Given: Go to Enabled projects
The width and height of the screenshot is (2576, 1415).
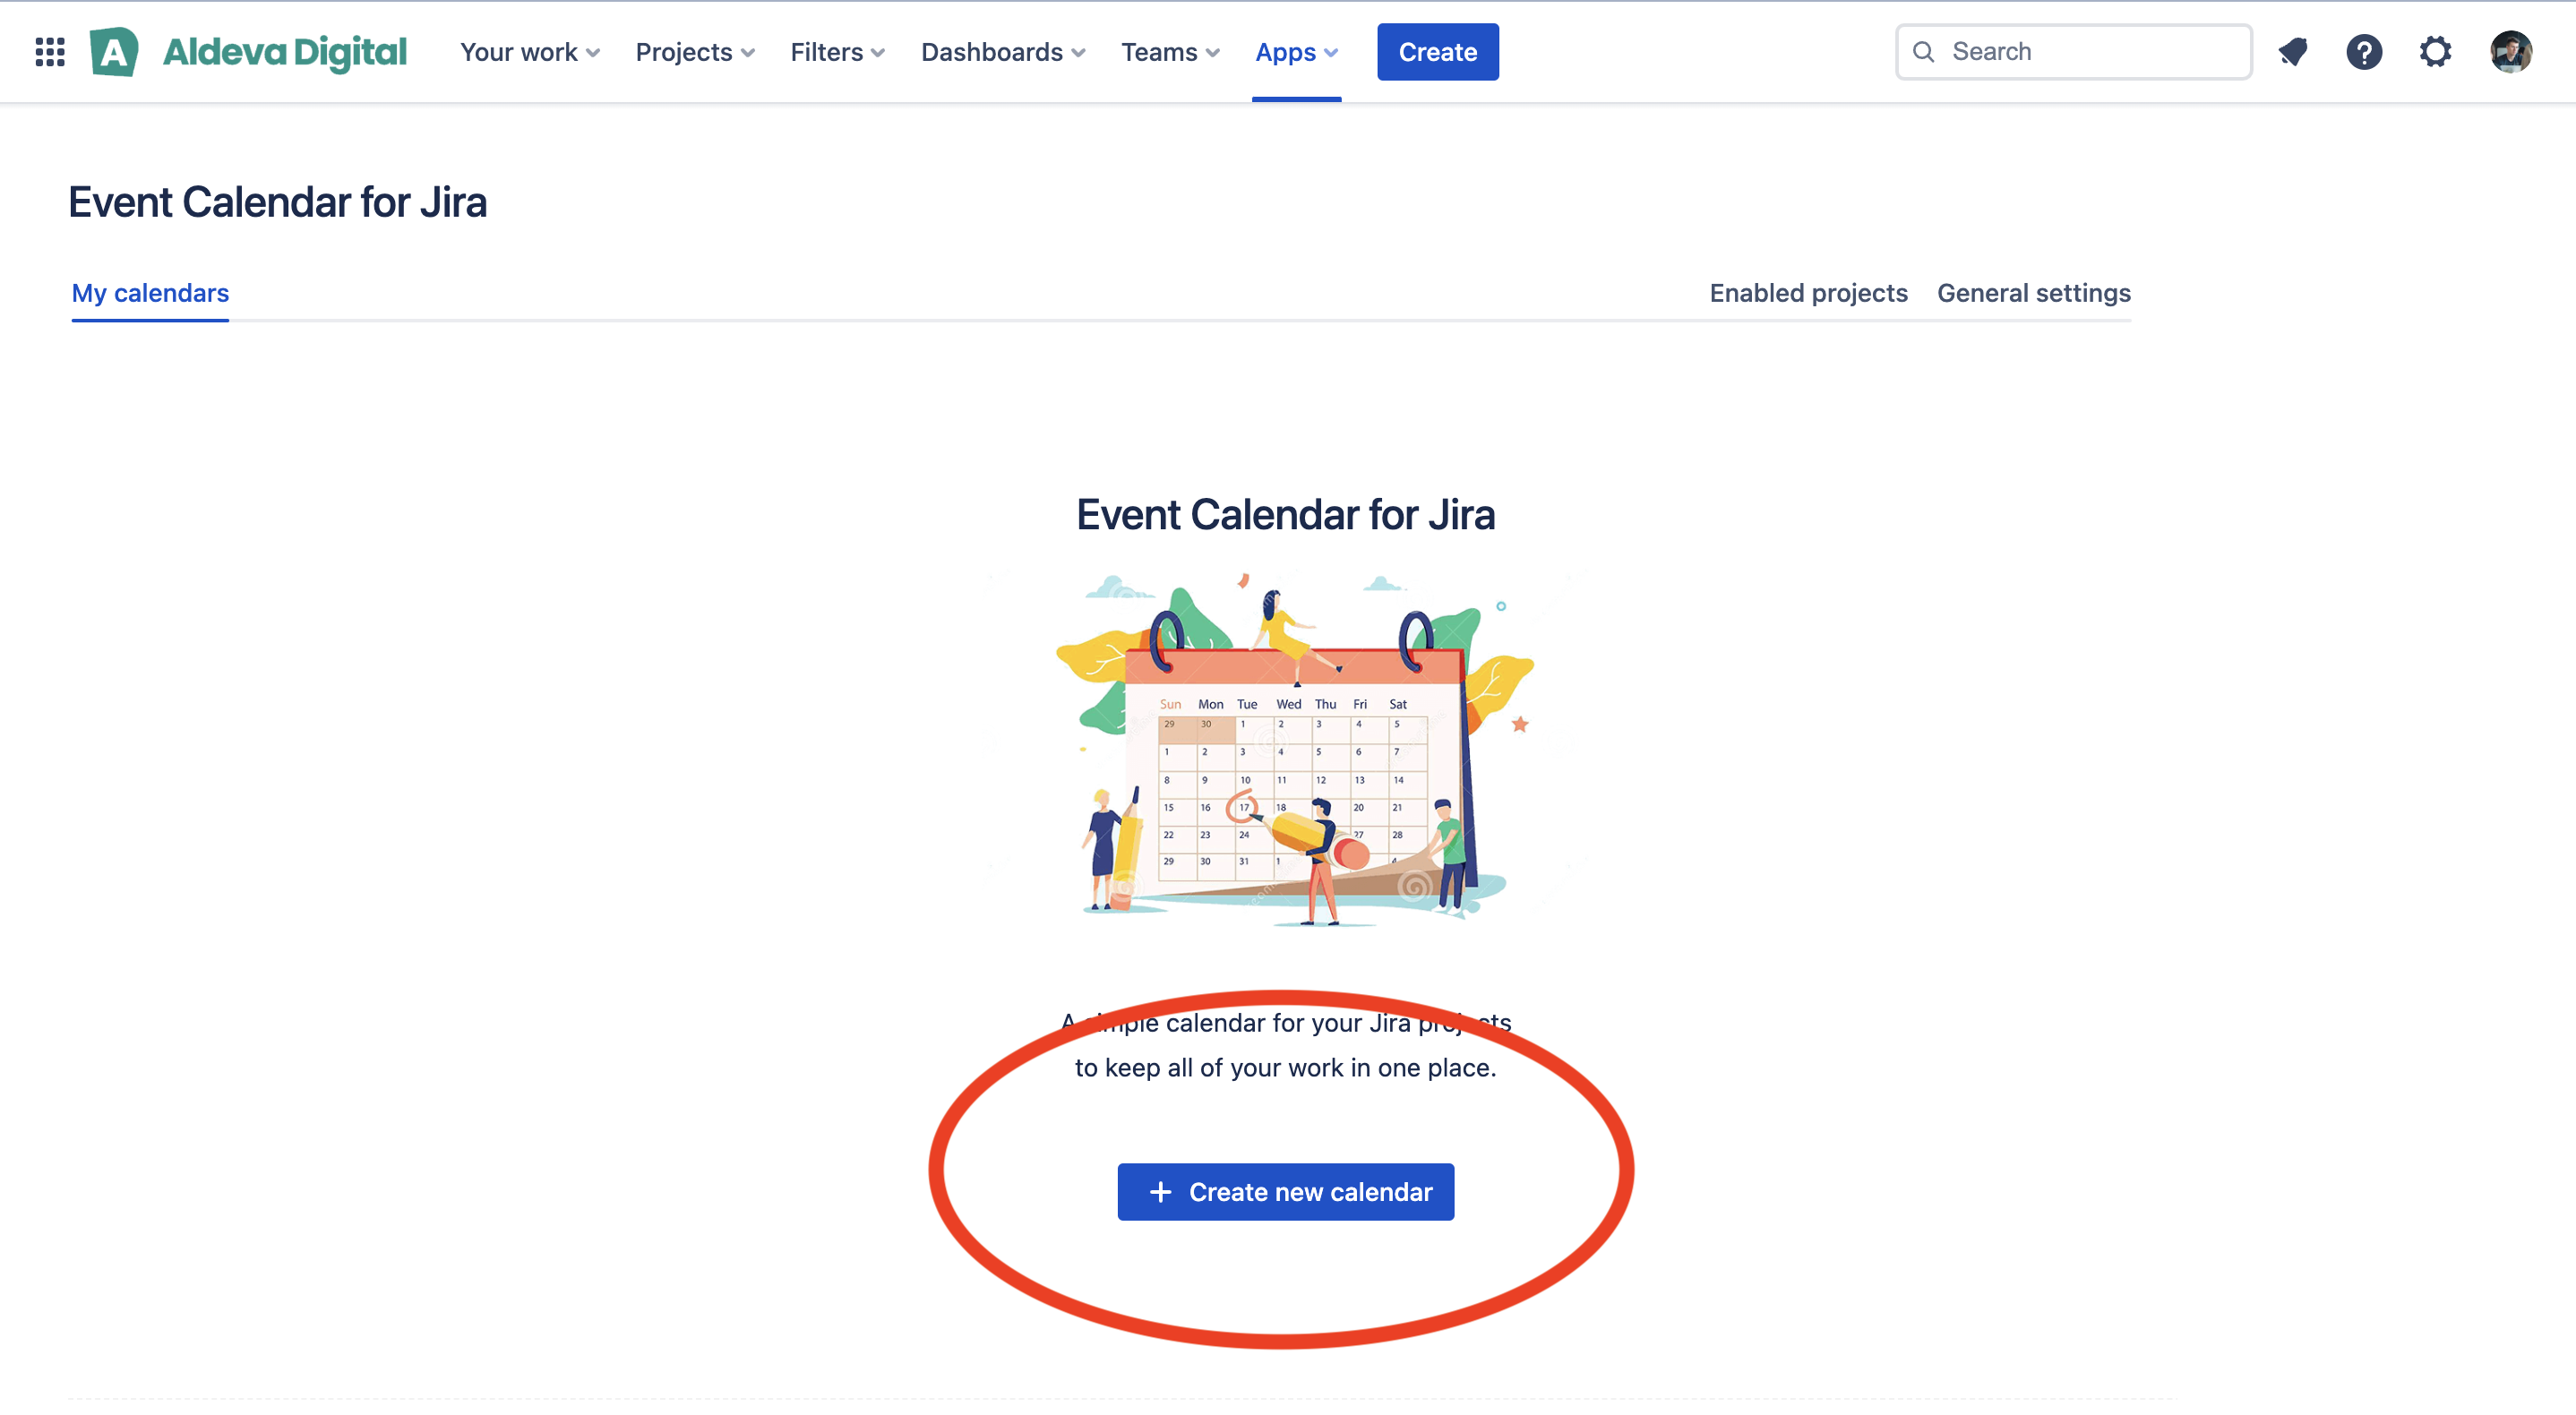Looking at the screenshot, I should click(x=1808, y=293).
